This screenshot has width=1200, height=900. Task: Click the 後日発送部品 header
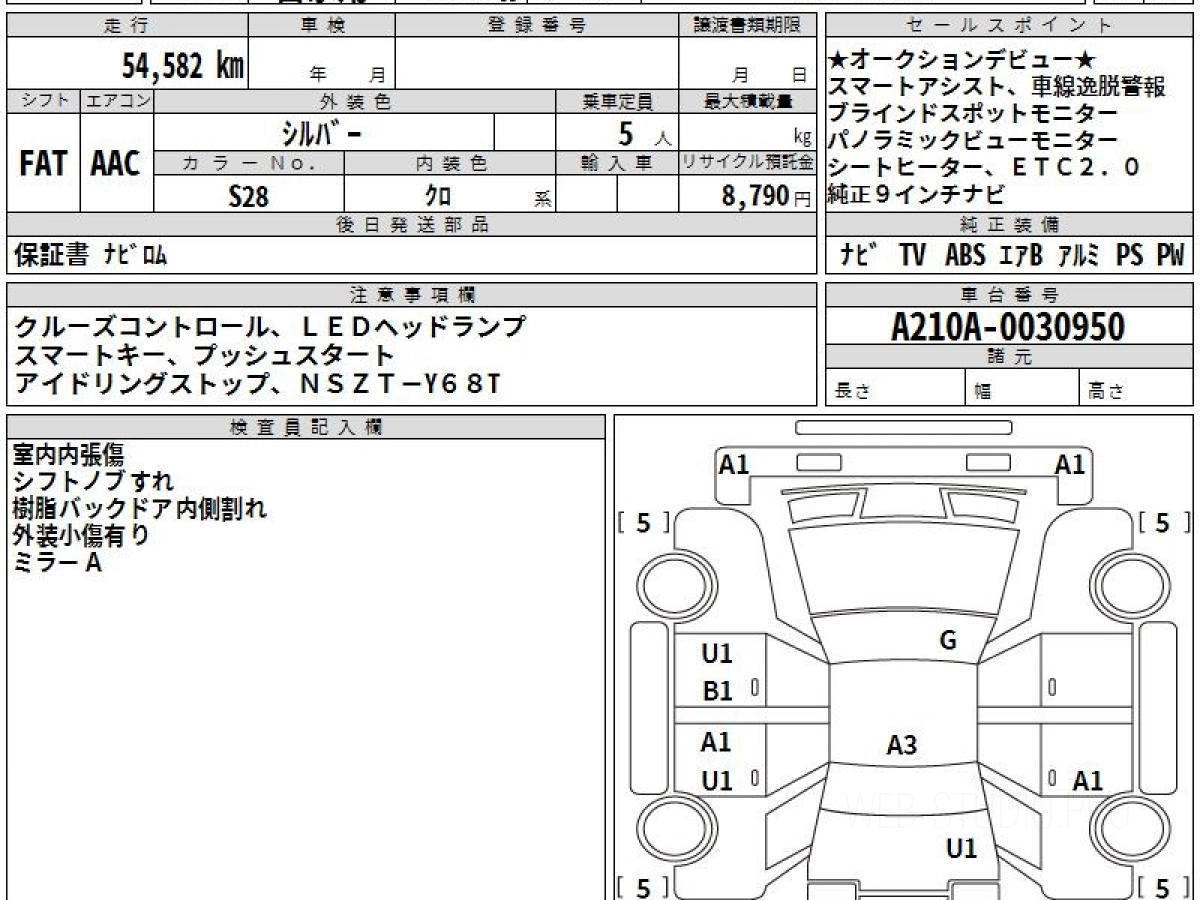(412, 225)
